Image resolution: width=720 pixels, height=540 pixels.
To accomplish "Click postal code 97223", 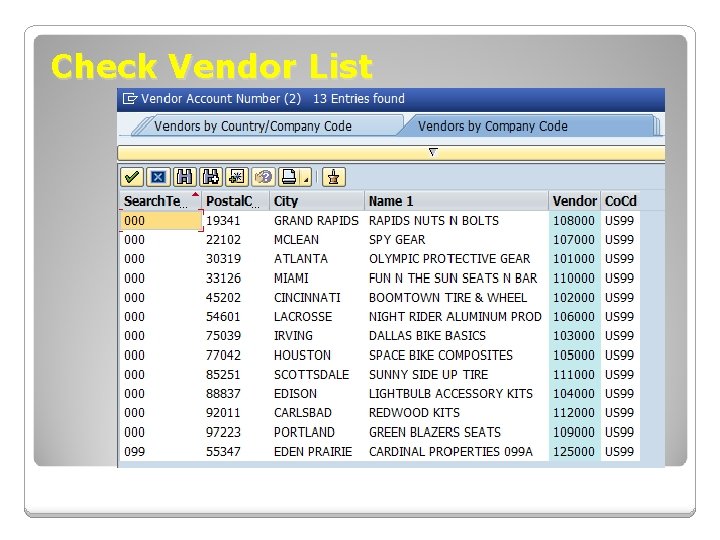I will tap(223, 433).
